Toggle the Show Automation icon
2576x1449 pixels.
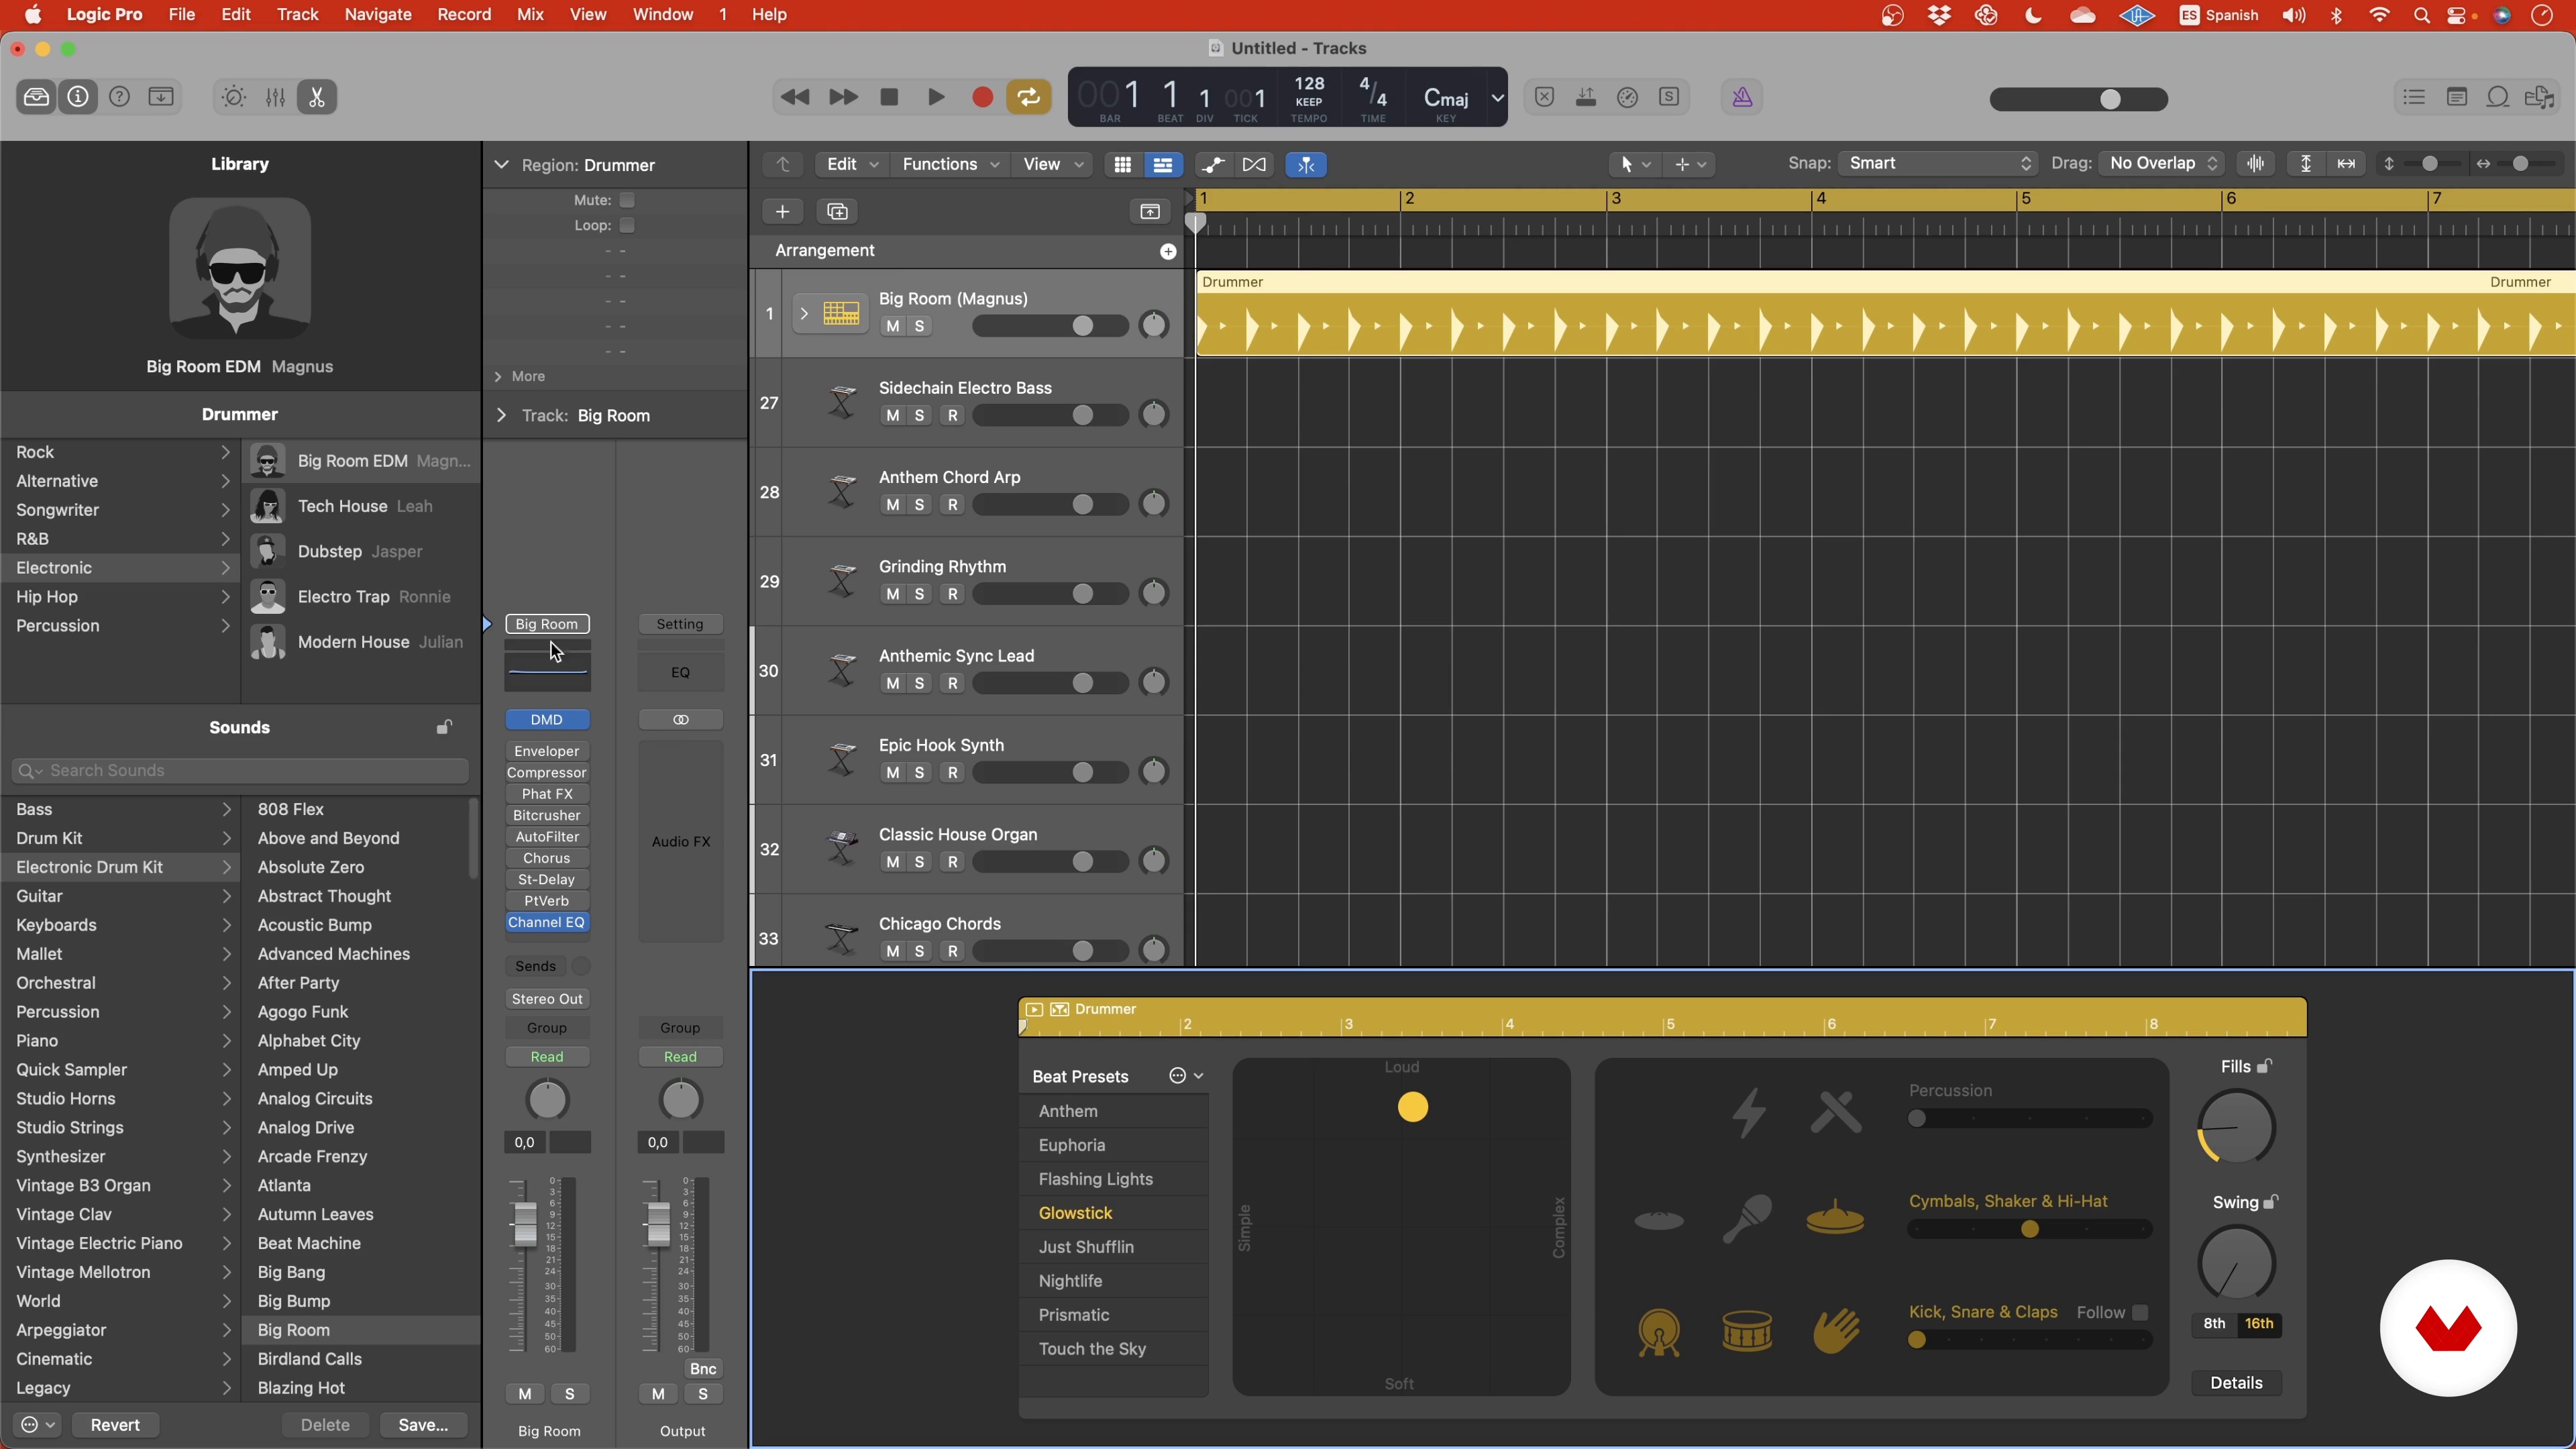1213,164
